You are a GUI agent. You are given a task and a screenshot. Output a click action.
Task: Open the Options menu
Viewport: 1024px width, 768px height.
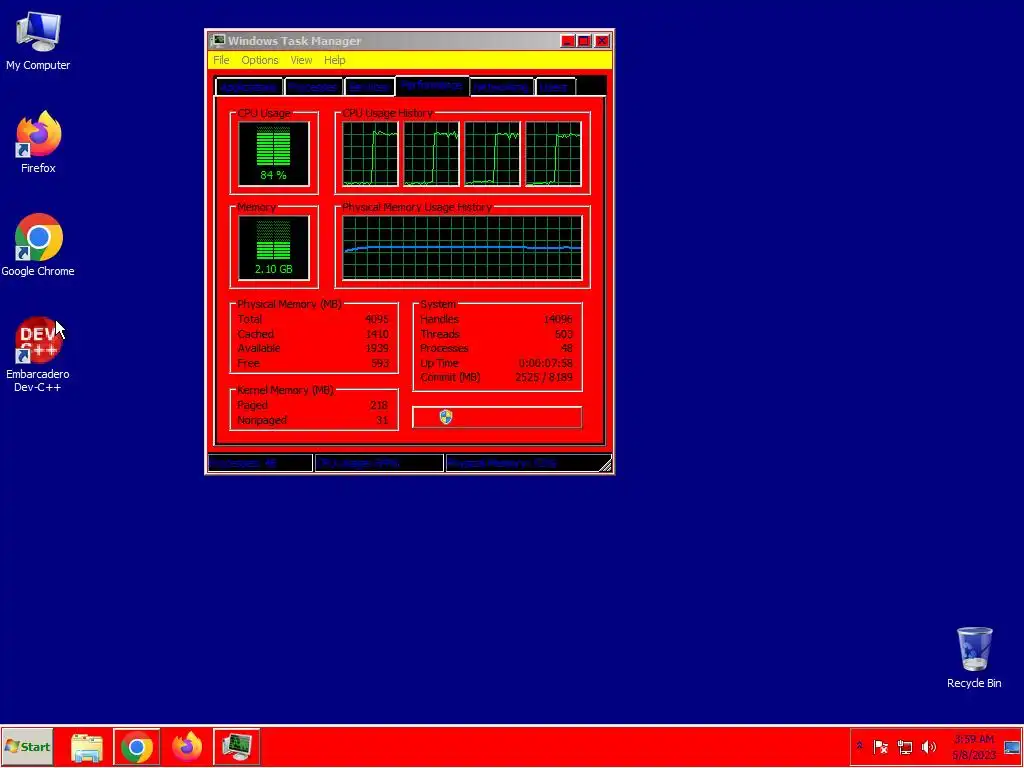(x=260, y=60)
